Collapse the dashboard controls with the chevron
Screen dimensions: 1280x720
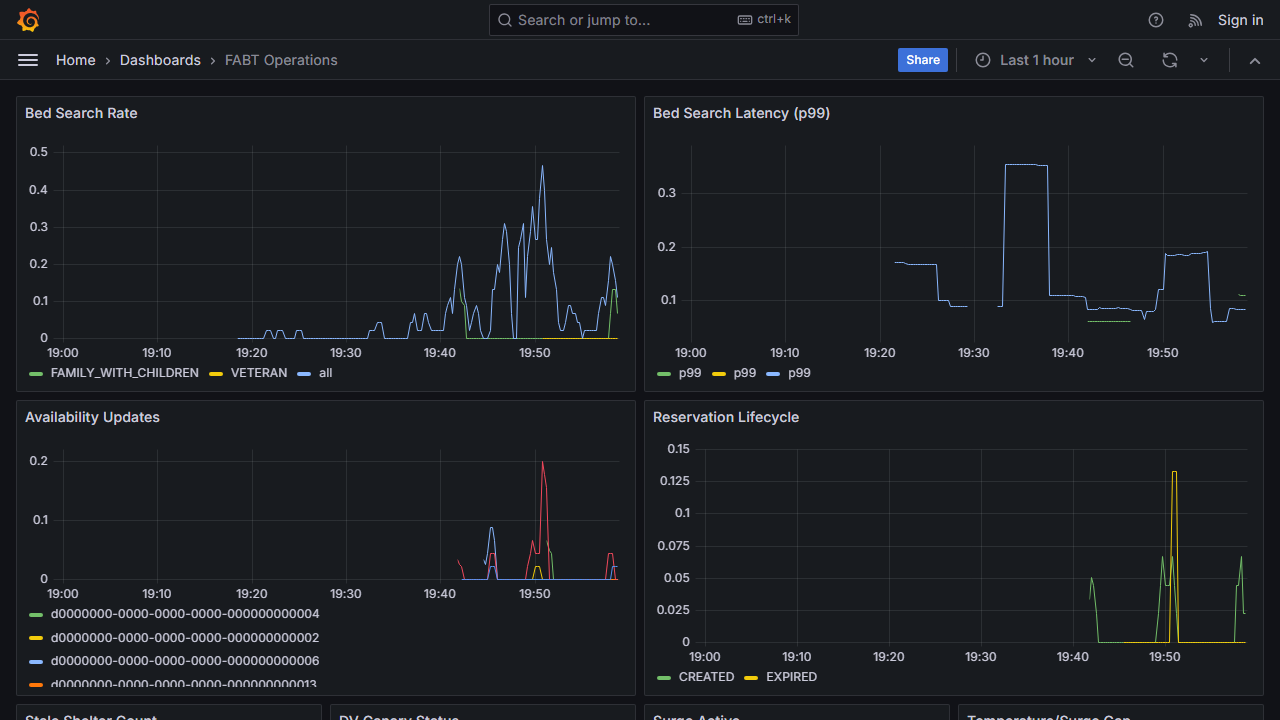click(x=1255, y=60)
